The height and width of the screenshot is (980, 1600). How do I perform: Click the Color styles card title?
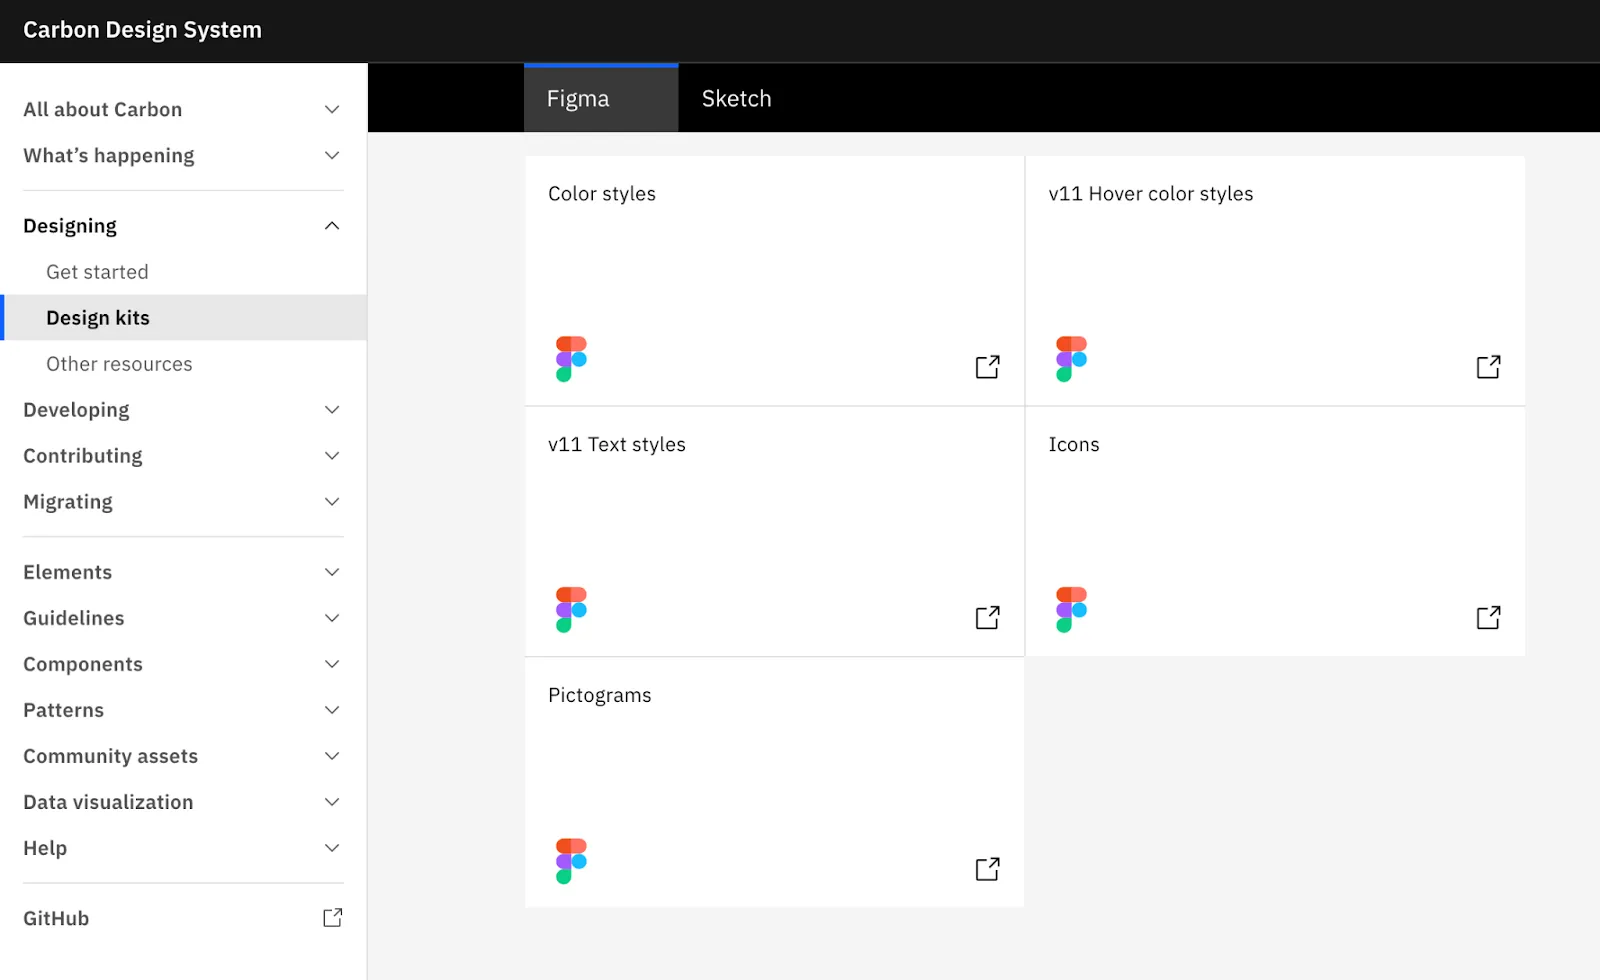[x=602, y=194]
